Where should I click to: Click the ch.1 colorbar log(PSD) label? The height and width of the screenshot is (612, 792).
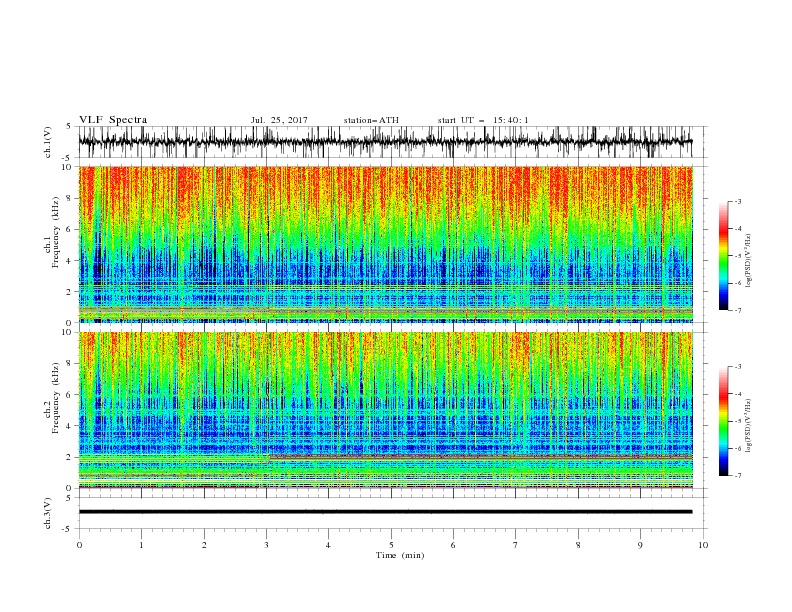coord(748,261)
